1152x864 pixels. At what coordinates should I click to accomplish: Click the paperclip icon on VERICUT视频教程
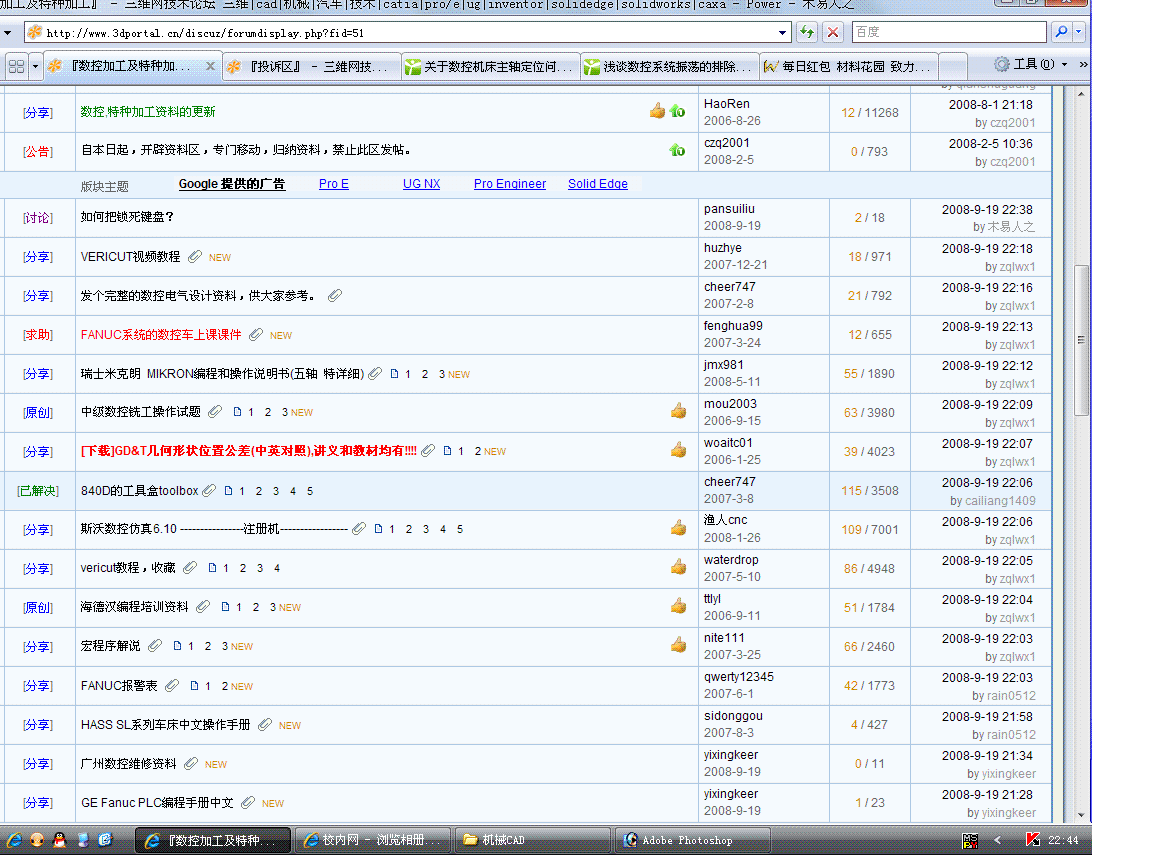click(x=195, y=257)
